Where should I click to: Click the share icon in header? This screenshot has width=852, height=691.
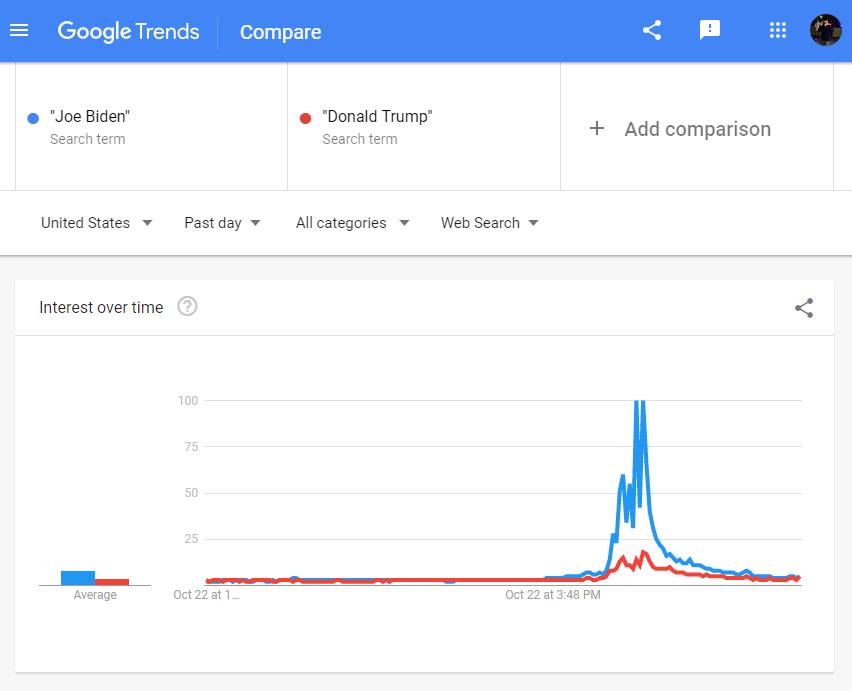(652, 30)
